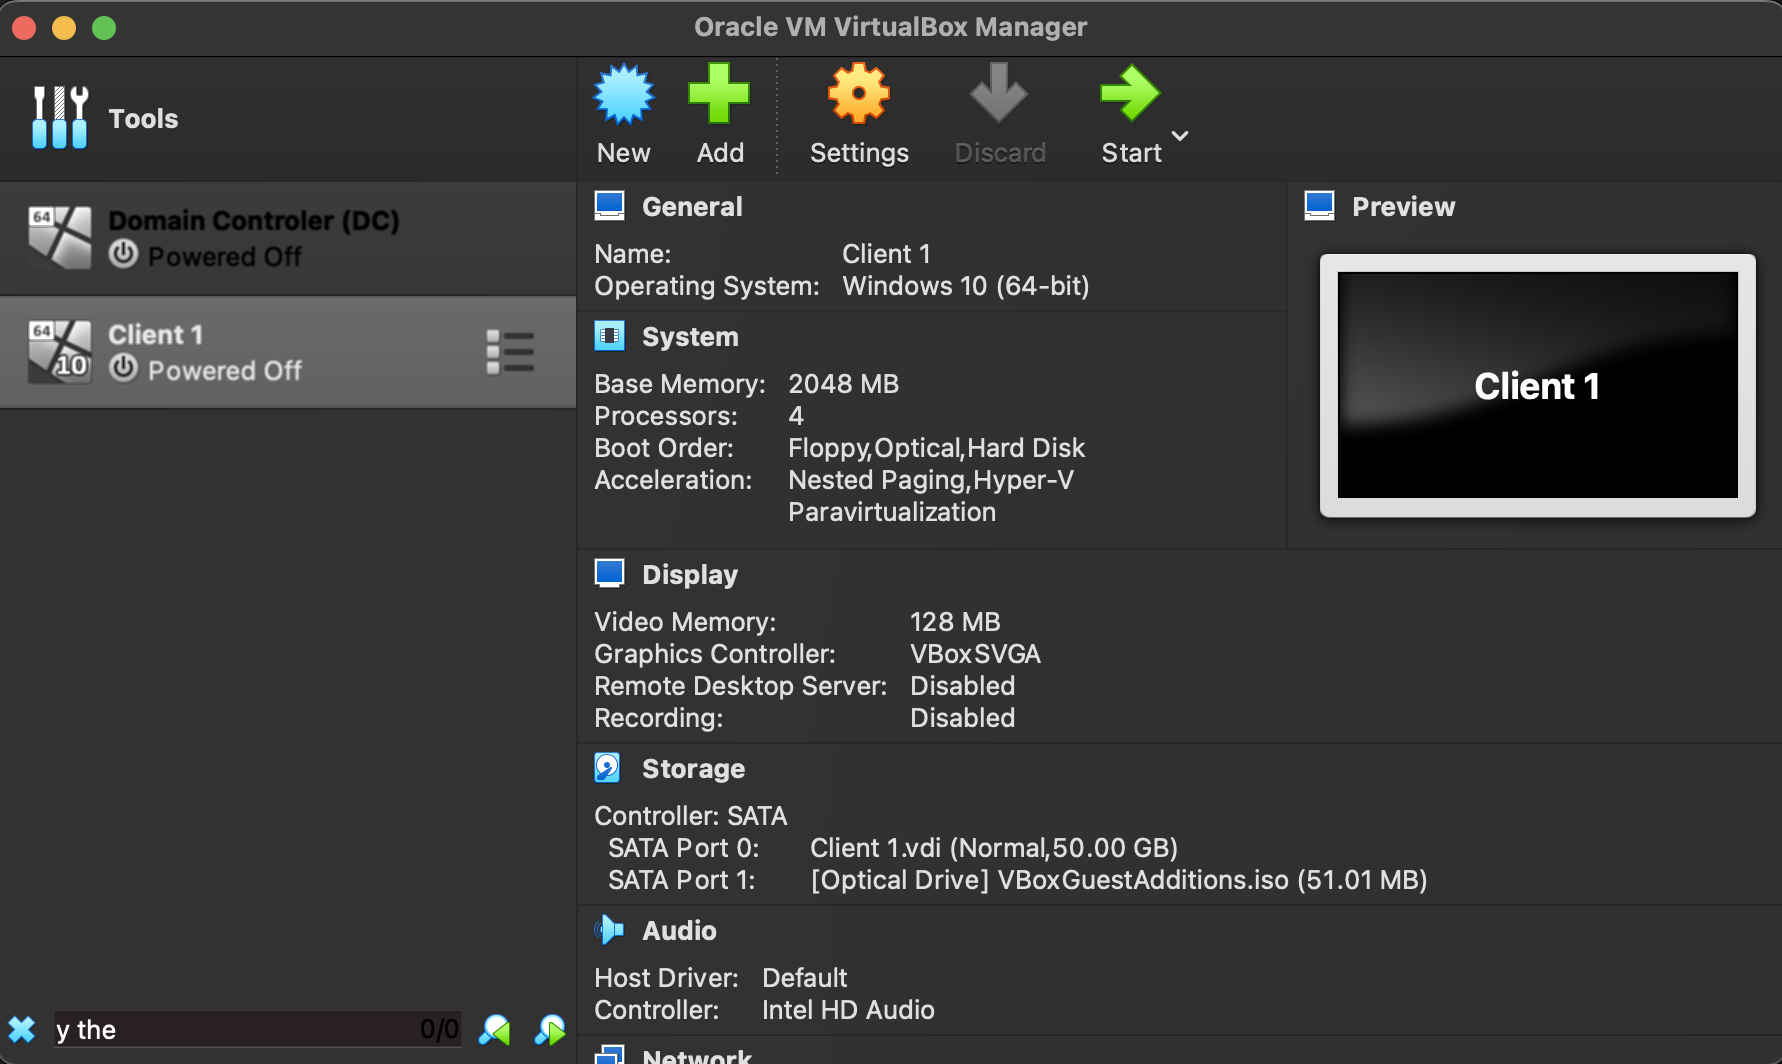
Task: Select the Domain Controler (DC) machine
Action: (x=288, y=238)
